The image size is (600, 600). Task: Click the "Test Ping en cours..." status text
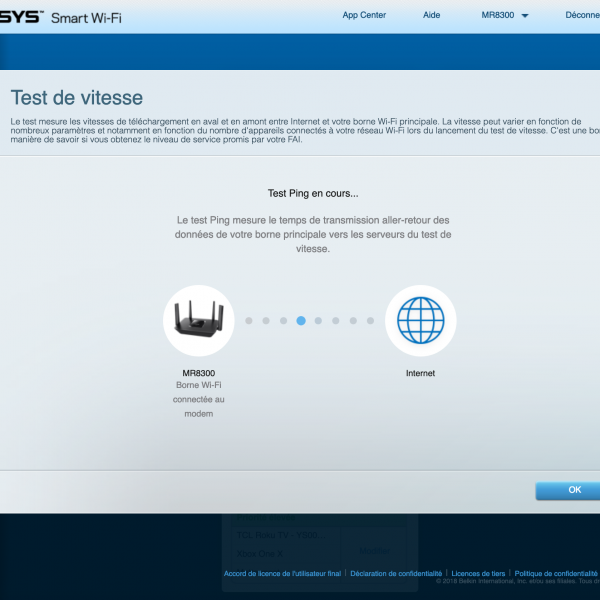tap(313, 194)
